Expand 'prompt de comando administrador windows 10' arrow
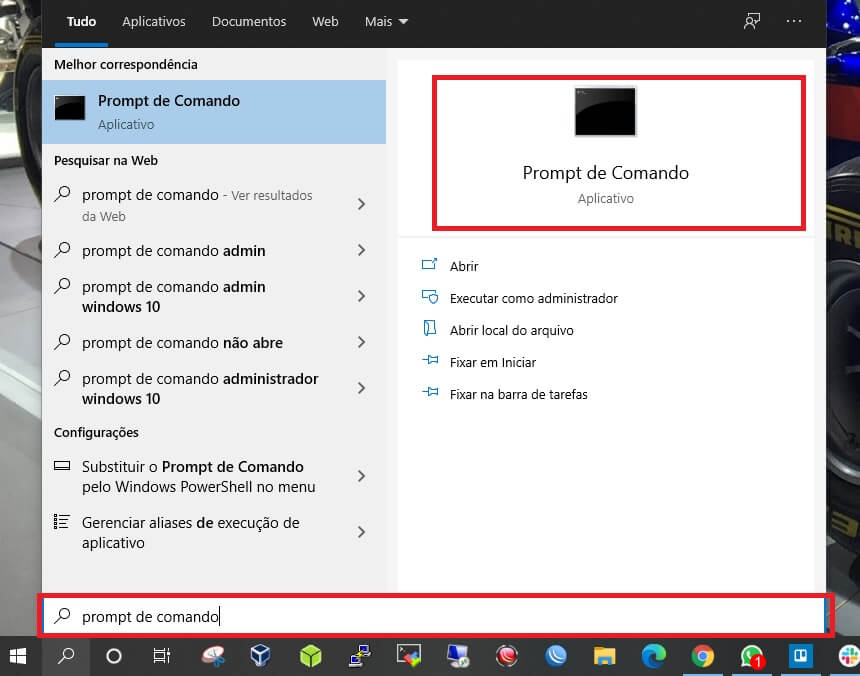This screenshot has height=676, width=860. pyautogui.click(x=361, y=389)
